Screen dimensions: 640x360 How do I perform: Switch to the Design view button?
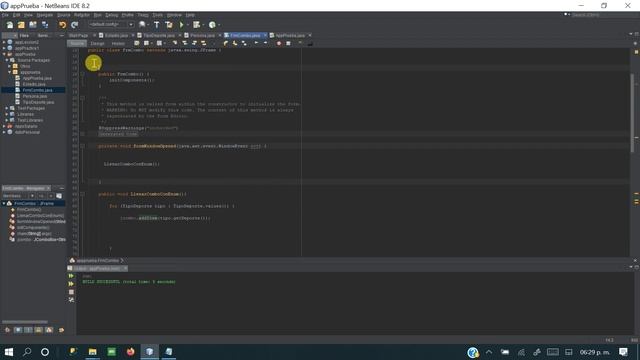coord(97,43)
